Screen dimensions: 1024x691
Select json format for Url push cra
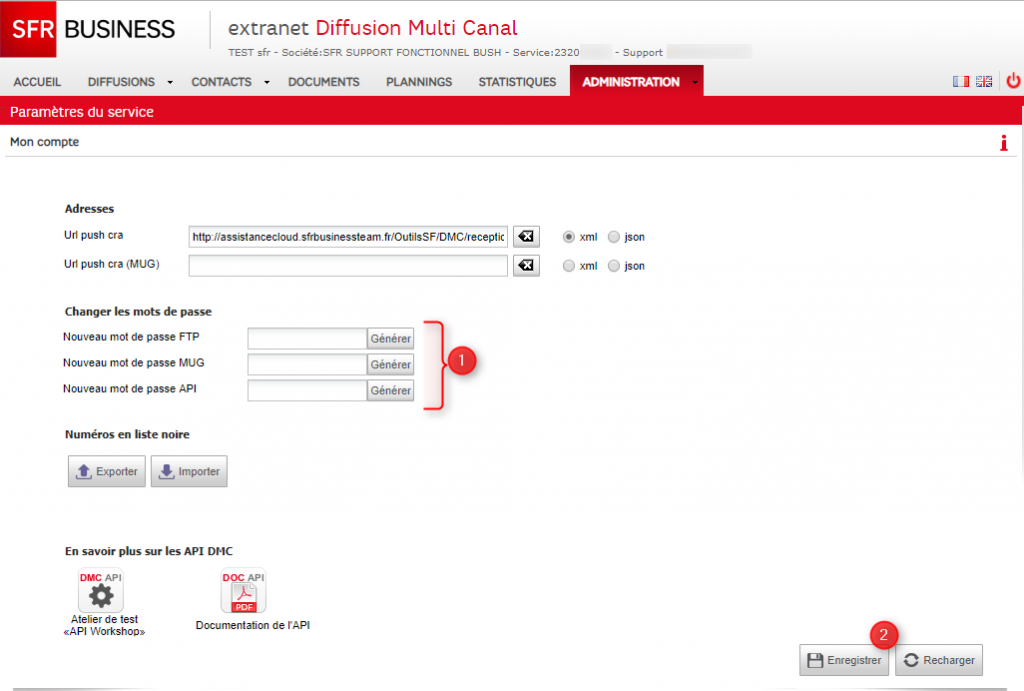point(614,237)
